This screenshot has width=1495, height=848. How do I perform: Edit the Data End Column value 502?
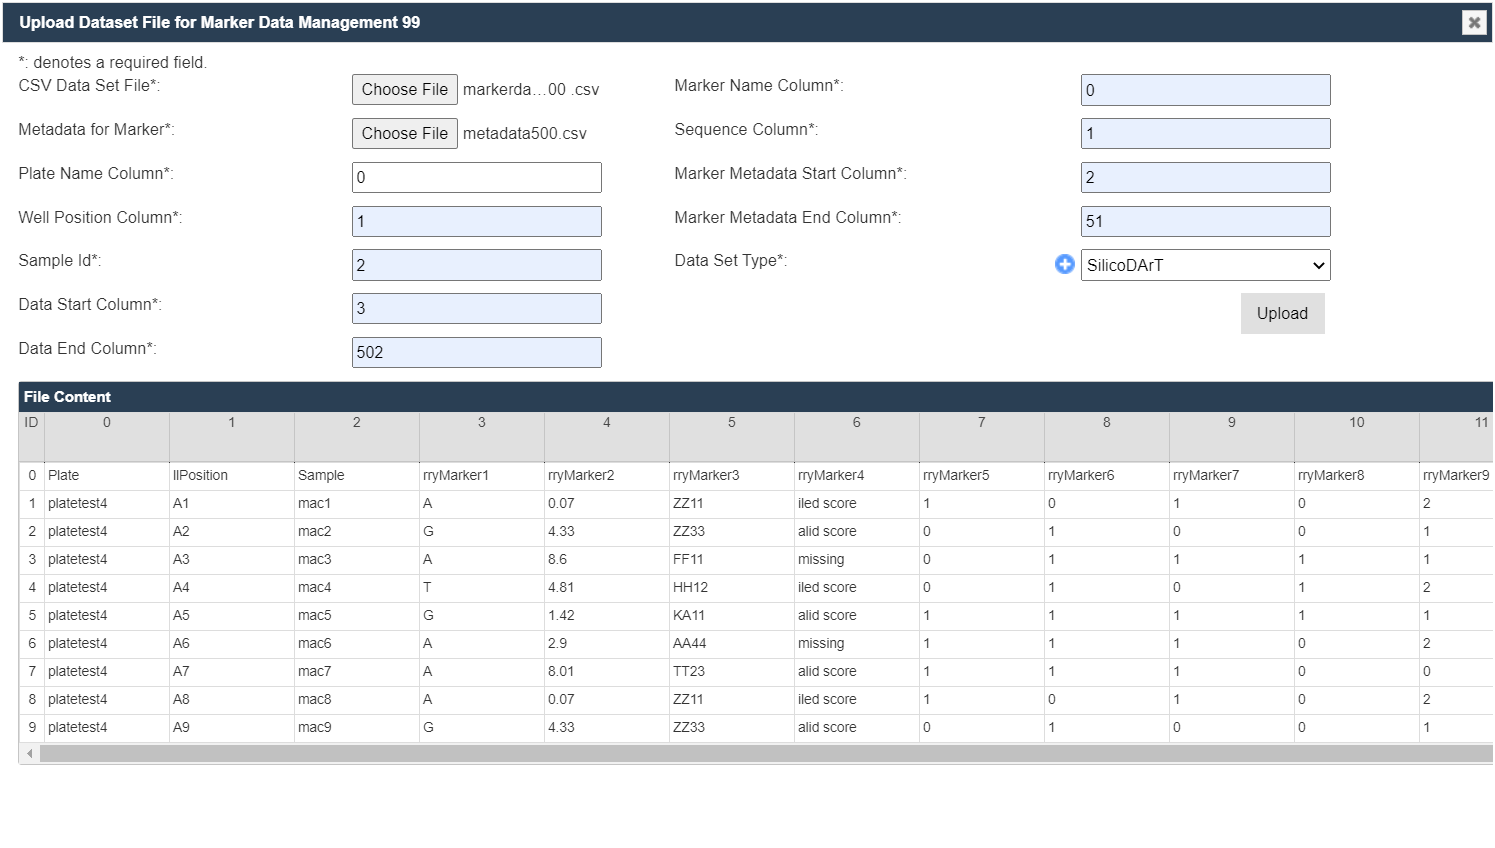pos(476,353)
